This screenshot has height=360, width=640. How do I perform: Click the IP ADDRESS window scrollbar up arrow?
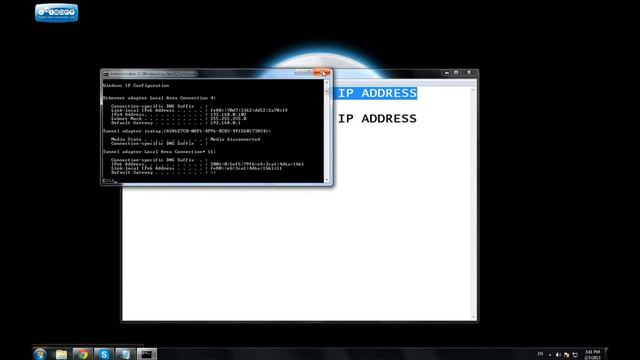click(474, 89)
